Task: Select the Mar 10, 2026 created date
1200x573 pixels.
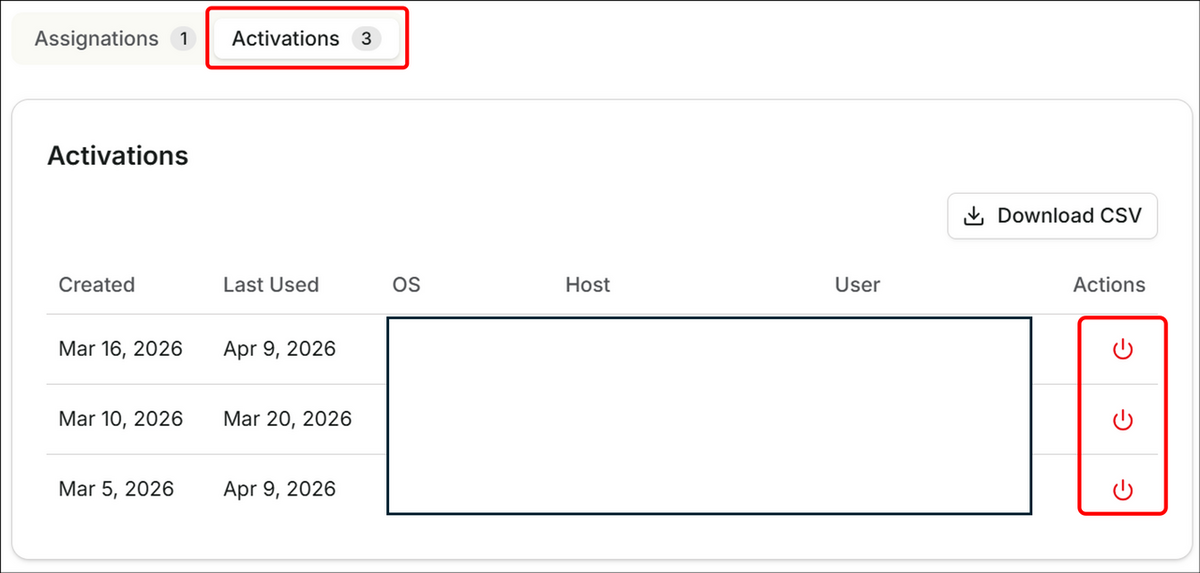Action: pos(120,419)
